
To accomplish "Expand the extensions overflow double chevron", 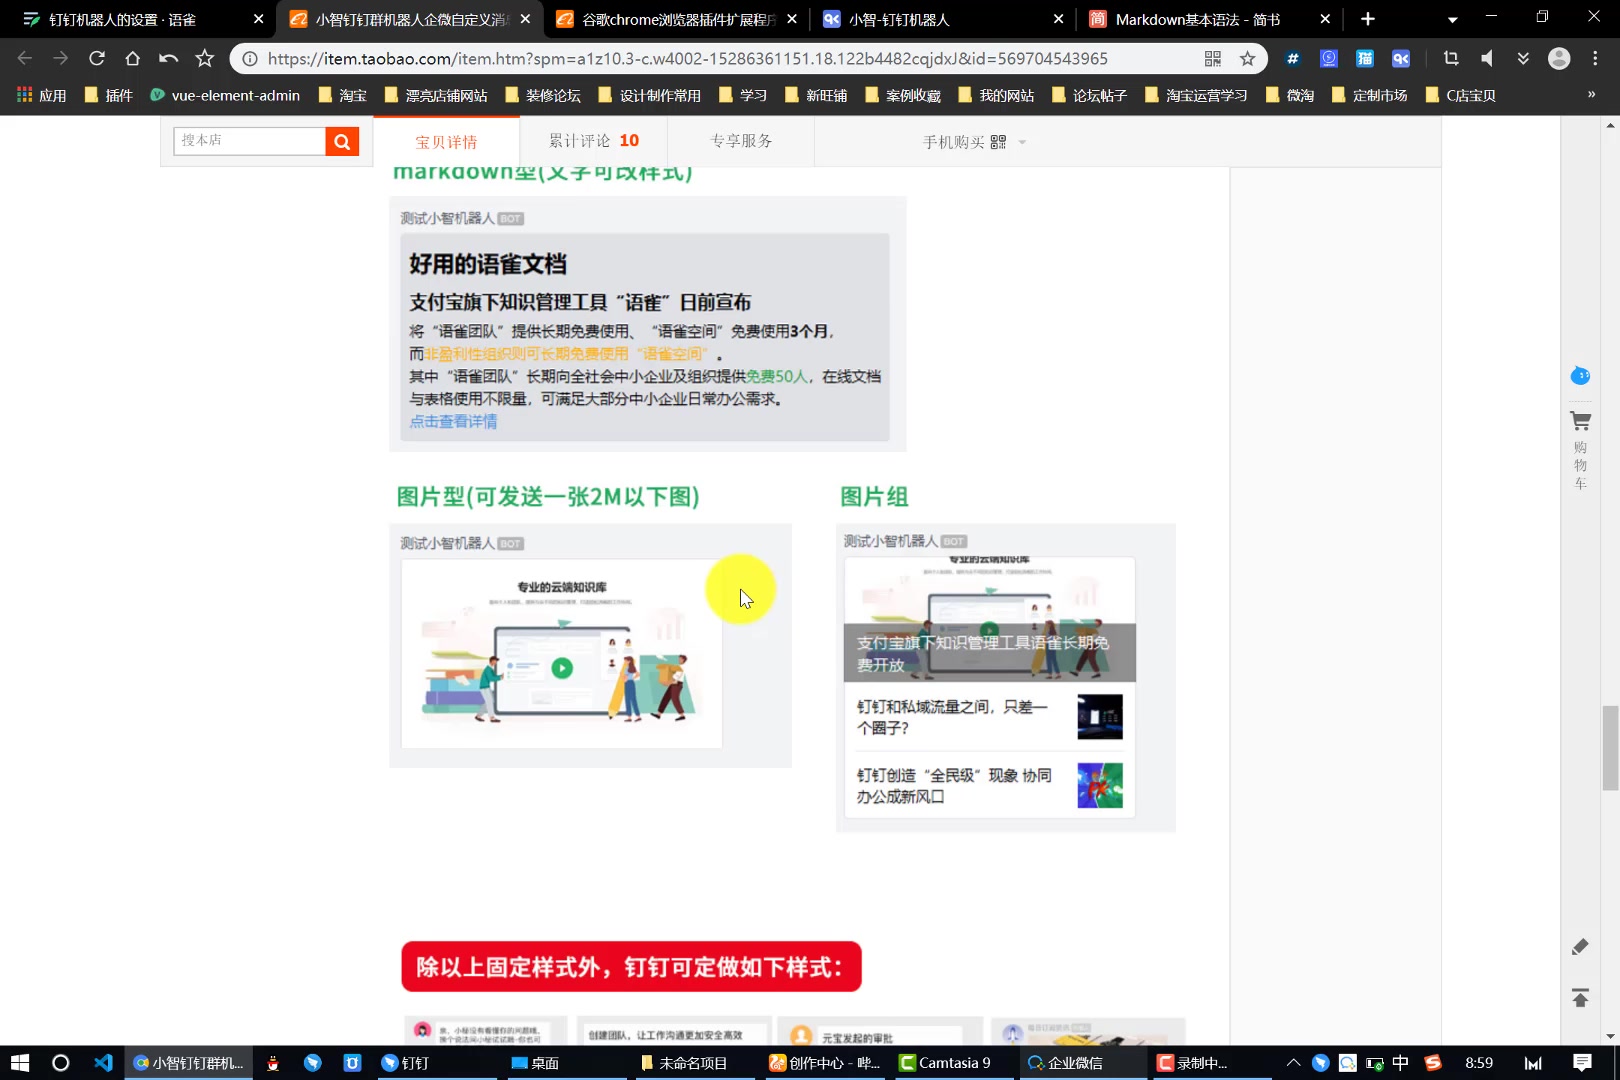I will pyautogui.click(x=1523, y=59).
